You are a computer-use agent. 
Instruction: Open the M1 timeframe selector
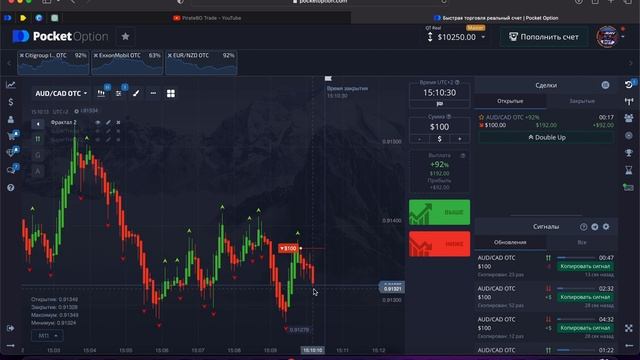48,336
